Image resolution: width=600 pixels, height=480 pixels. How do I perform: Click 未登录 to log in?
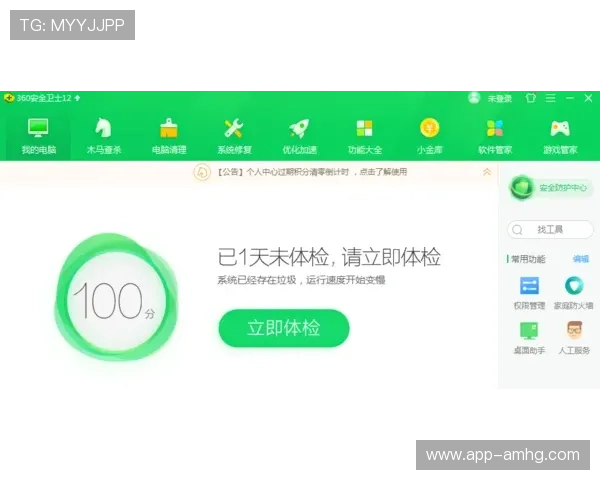click(x=499, y=99)
